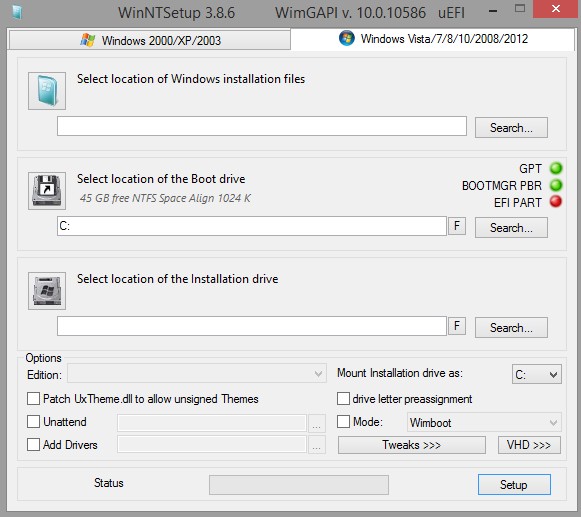Viewport: 581px width, 517px height.
Task: Tick the Unattend checkbox
Action: 33,422
